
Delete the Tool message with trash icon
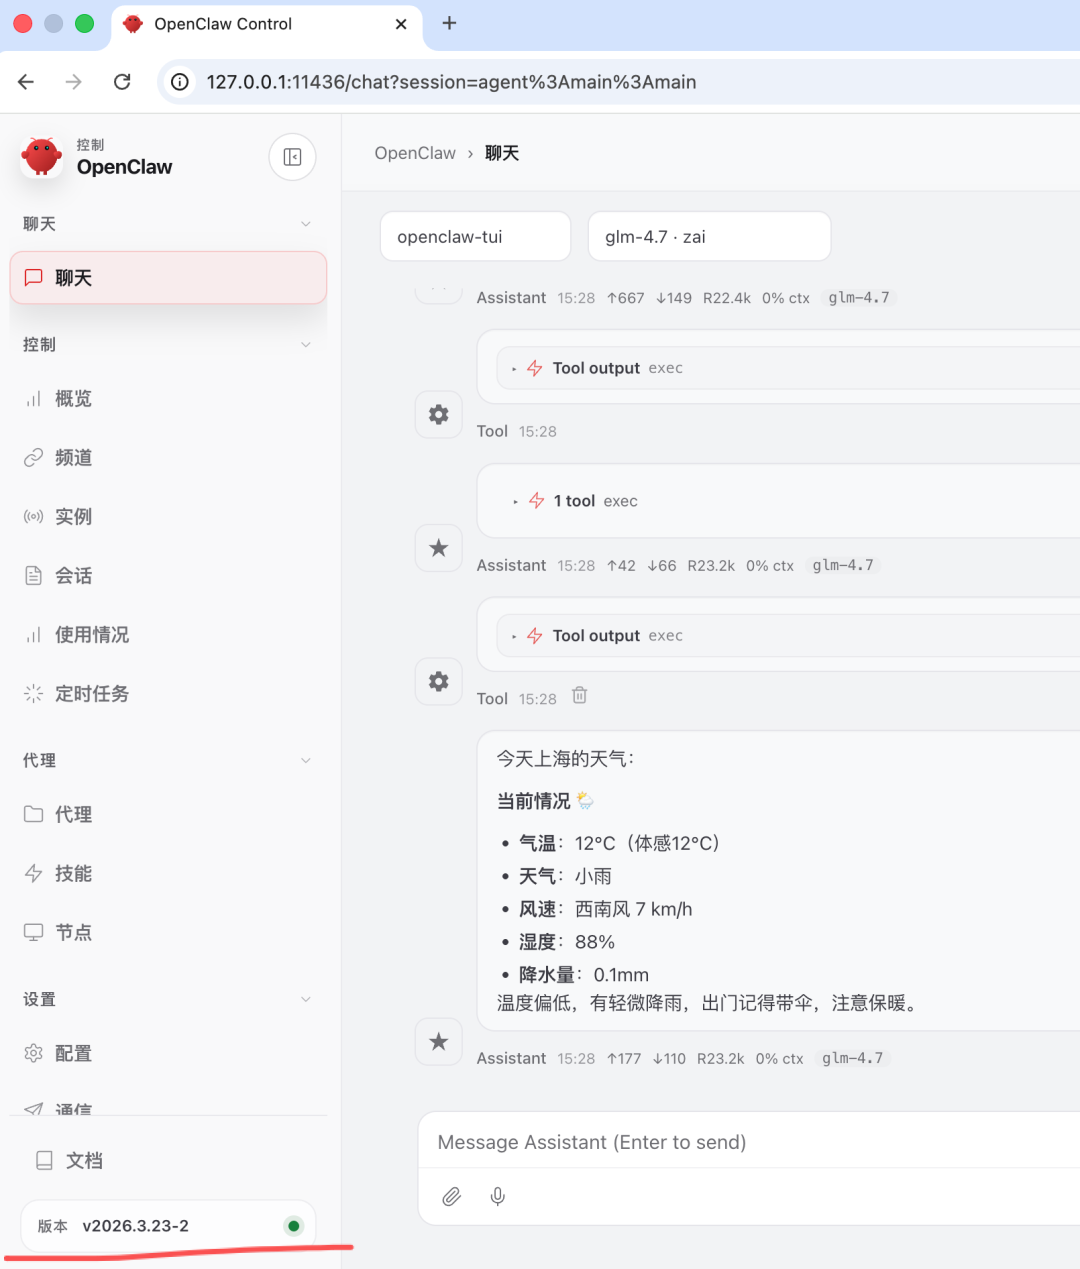579,696
